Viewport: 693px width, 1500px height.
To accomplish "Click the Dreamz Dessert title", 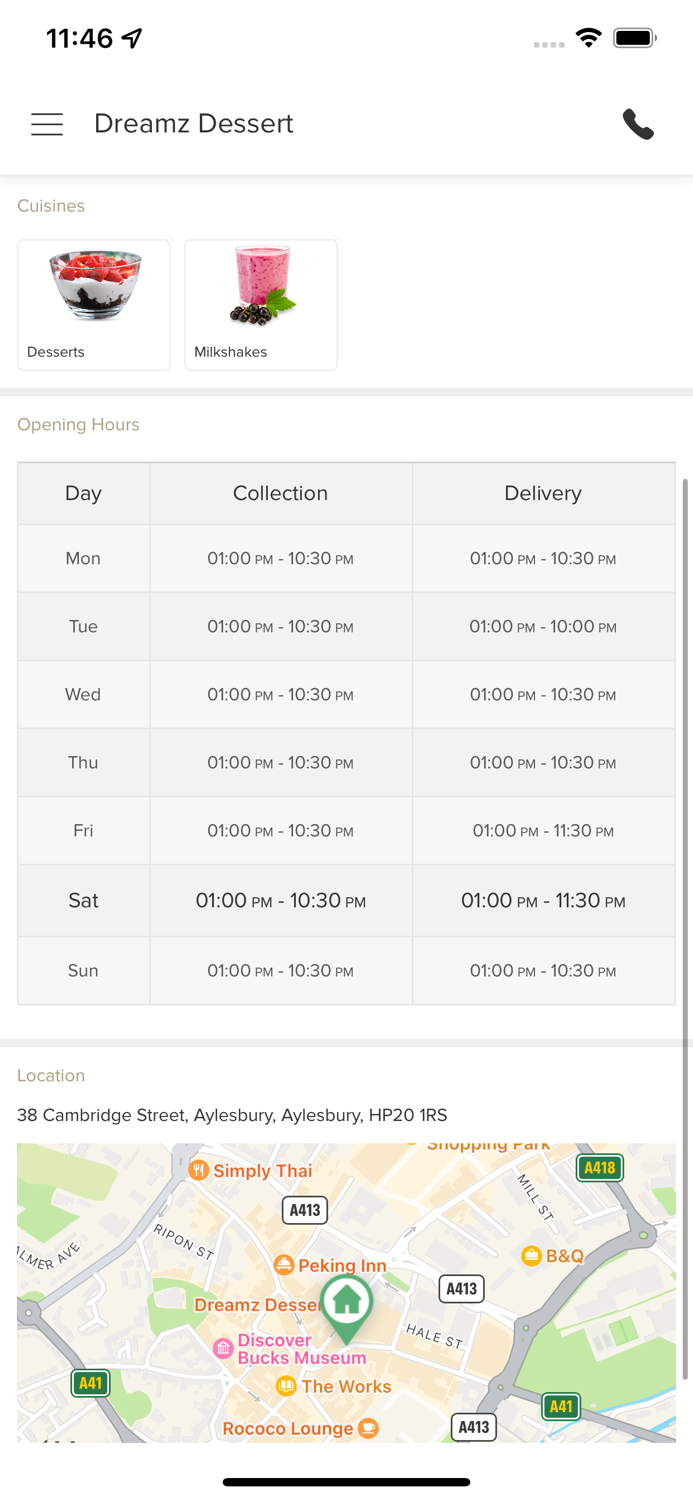I will (x=194, y=124).
